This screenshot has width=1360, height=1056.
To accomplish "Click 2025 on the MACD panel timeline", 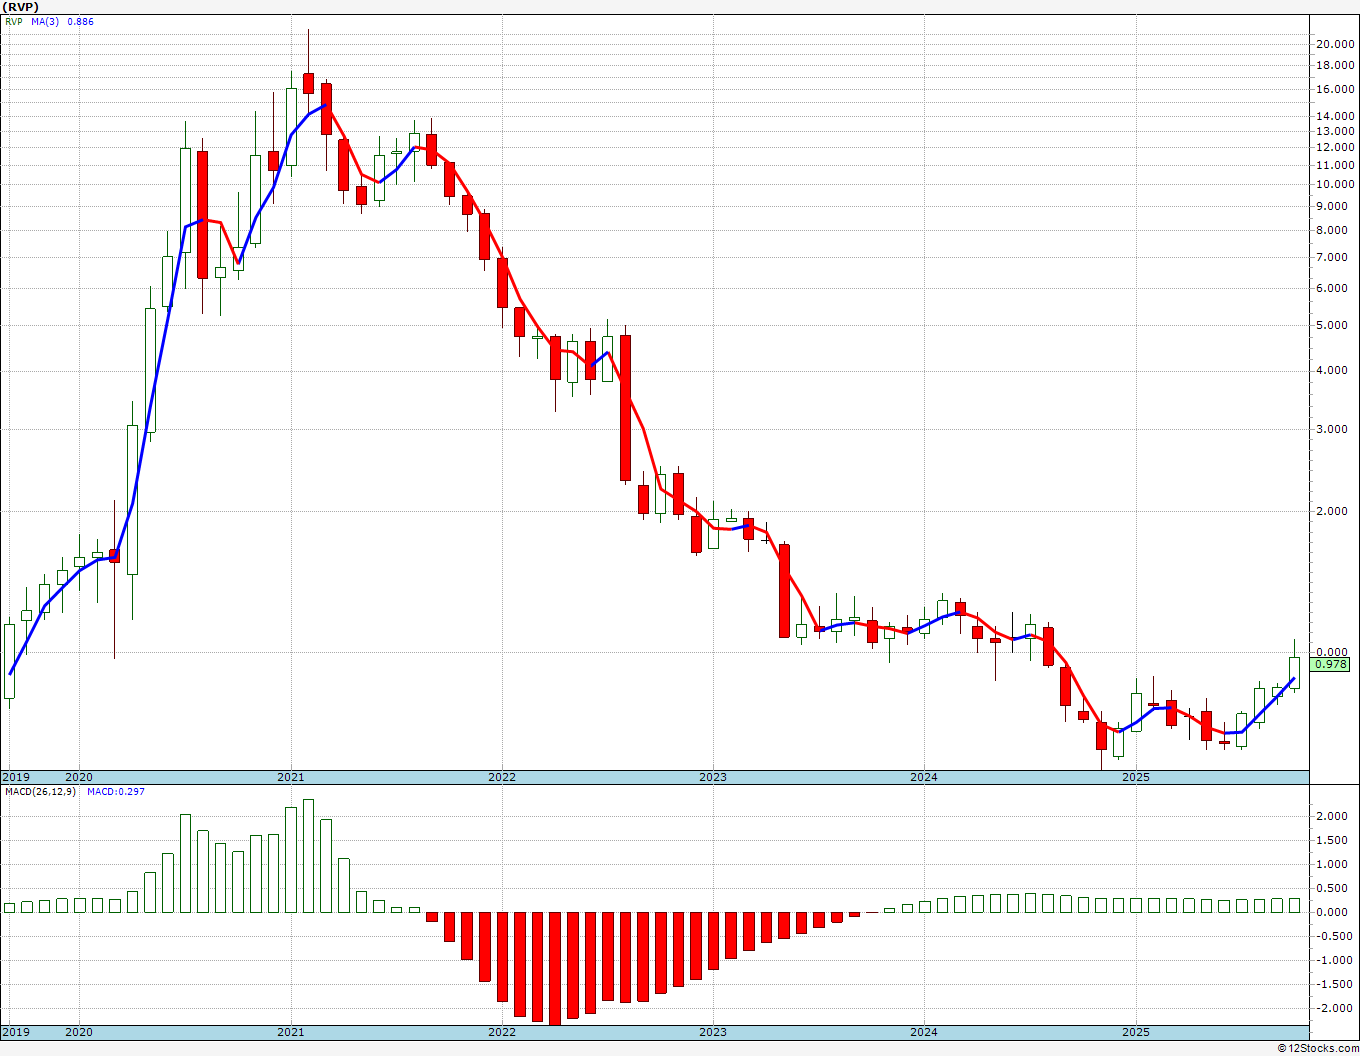I will point(1136,1032).
